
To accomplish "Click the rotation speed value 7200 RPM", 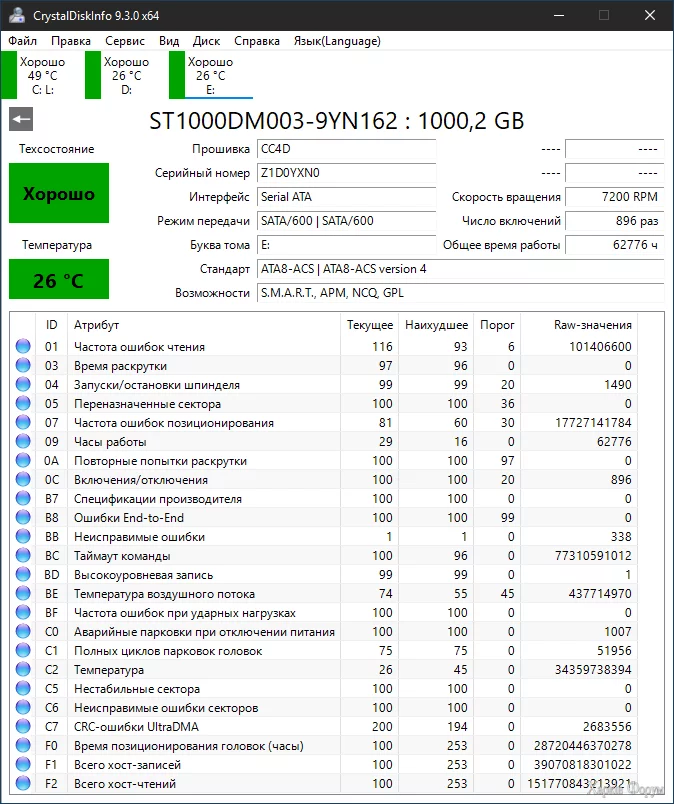I will coord(614,197).
